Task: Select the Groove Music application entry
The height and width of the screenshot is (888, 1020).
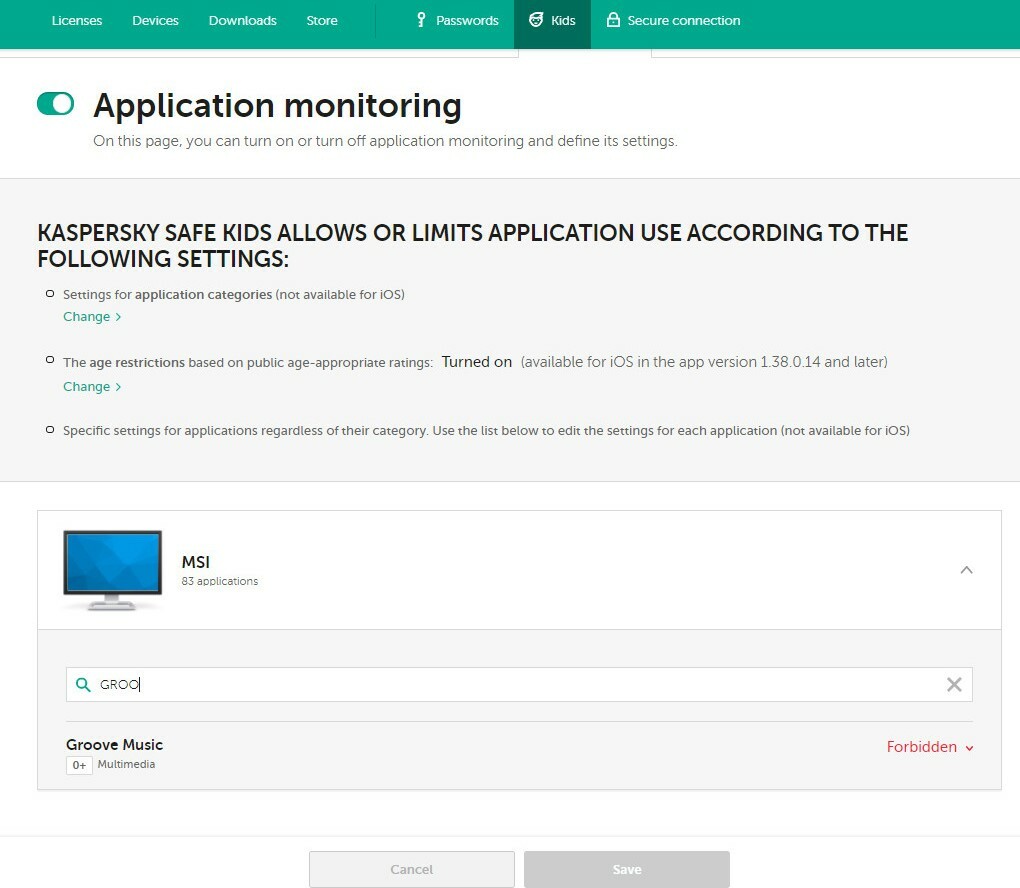Action: pyautogui.click(x=114, y=744)
